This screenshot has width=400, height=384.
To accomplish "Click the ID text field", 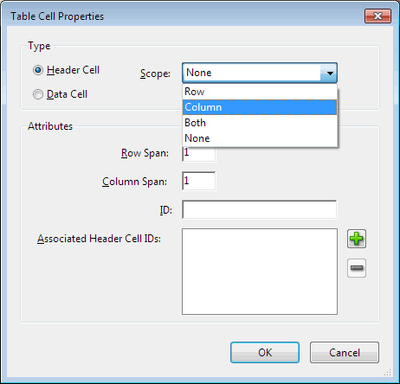I will tap(259, 210).
